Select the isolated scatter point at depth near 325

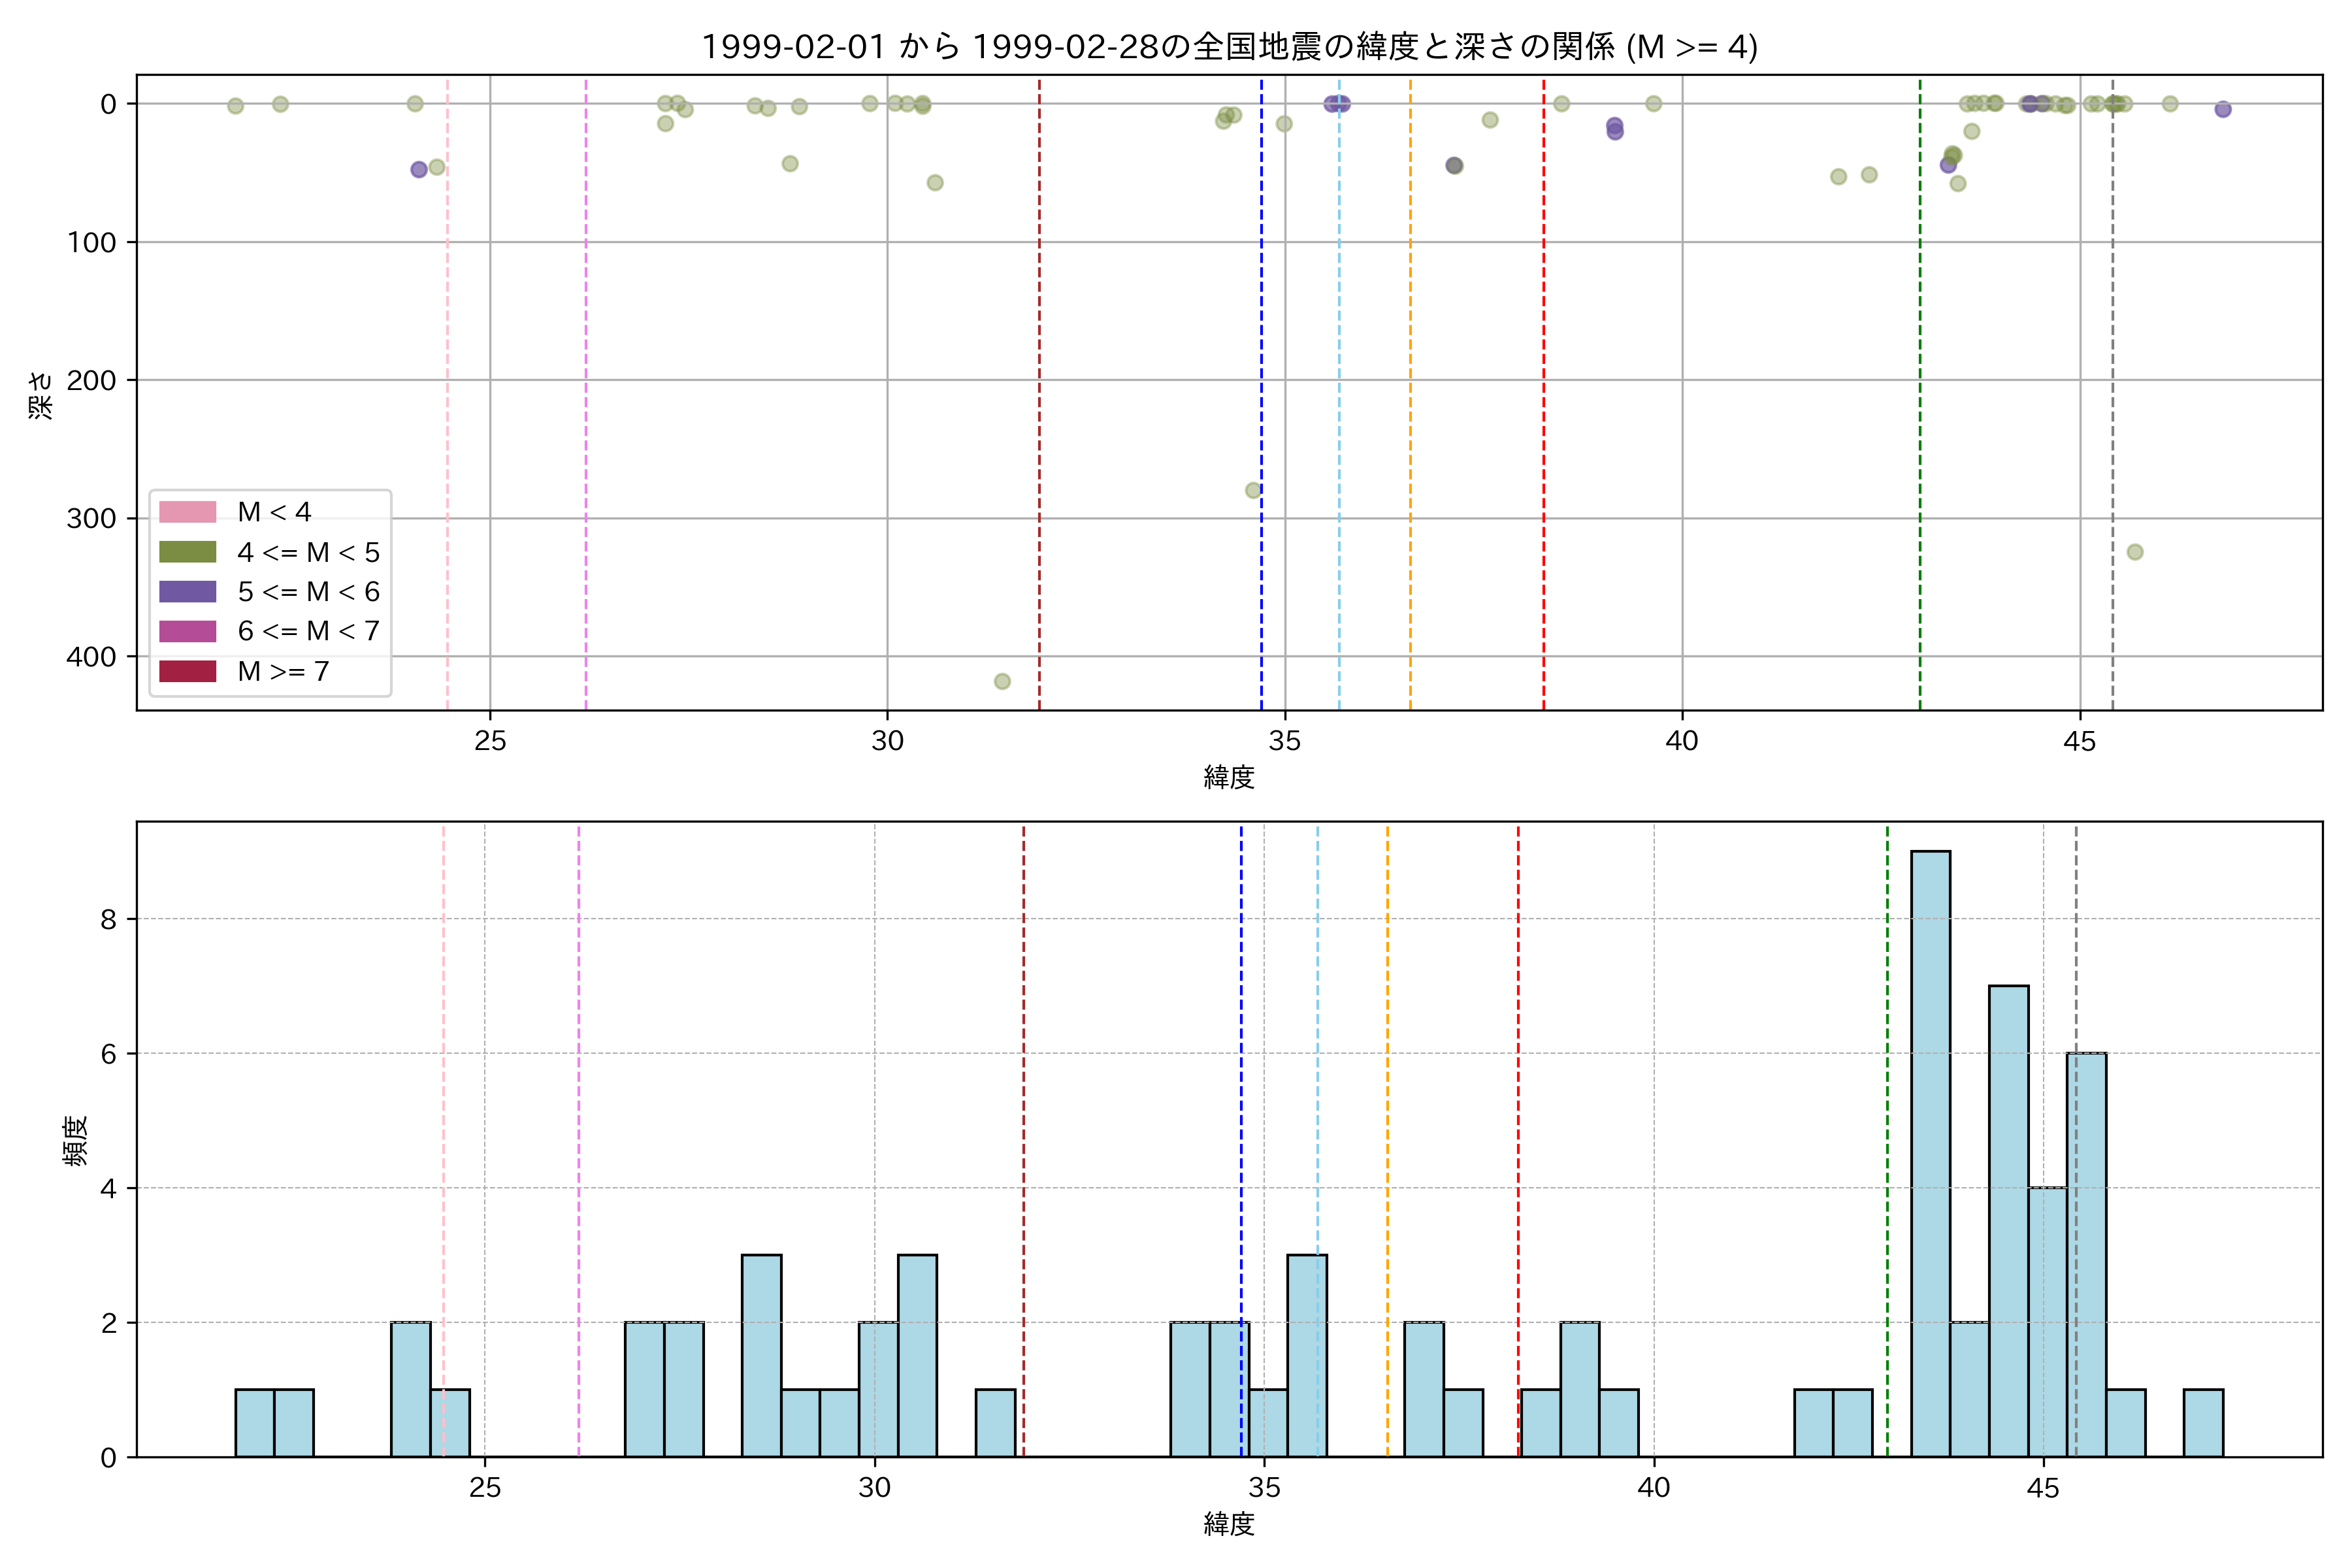(x=2135, y=552)
